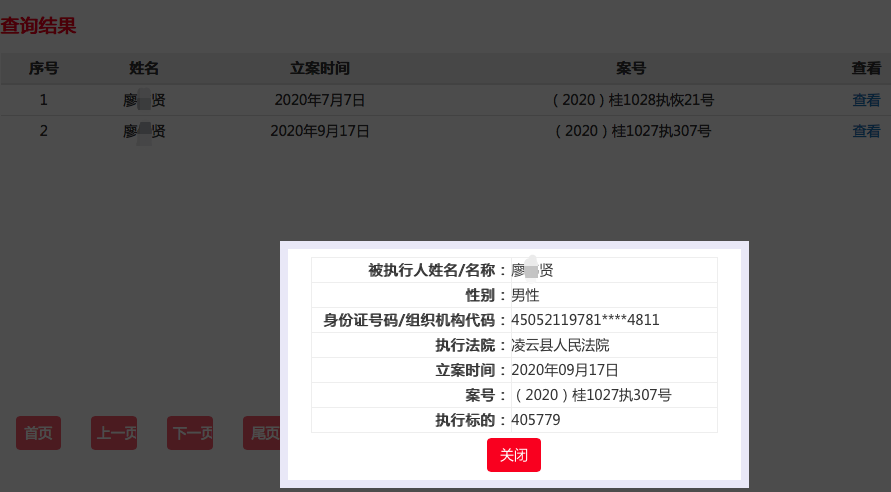
Task: Select the date 2020年7月7日 in the table
Action: [x=320, y=100]
